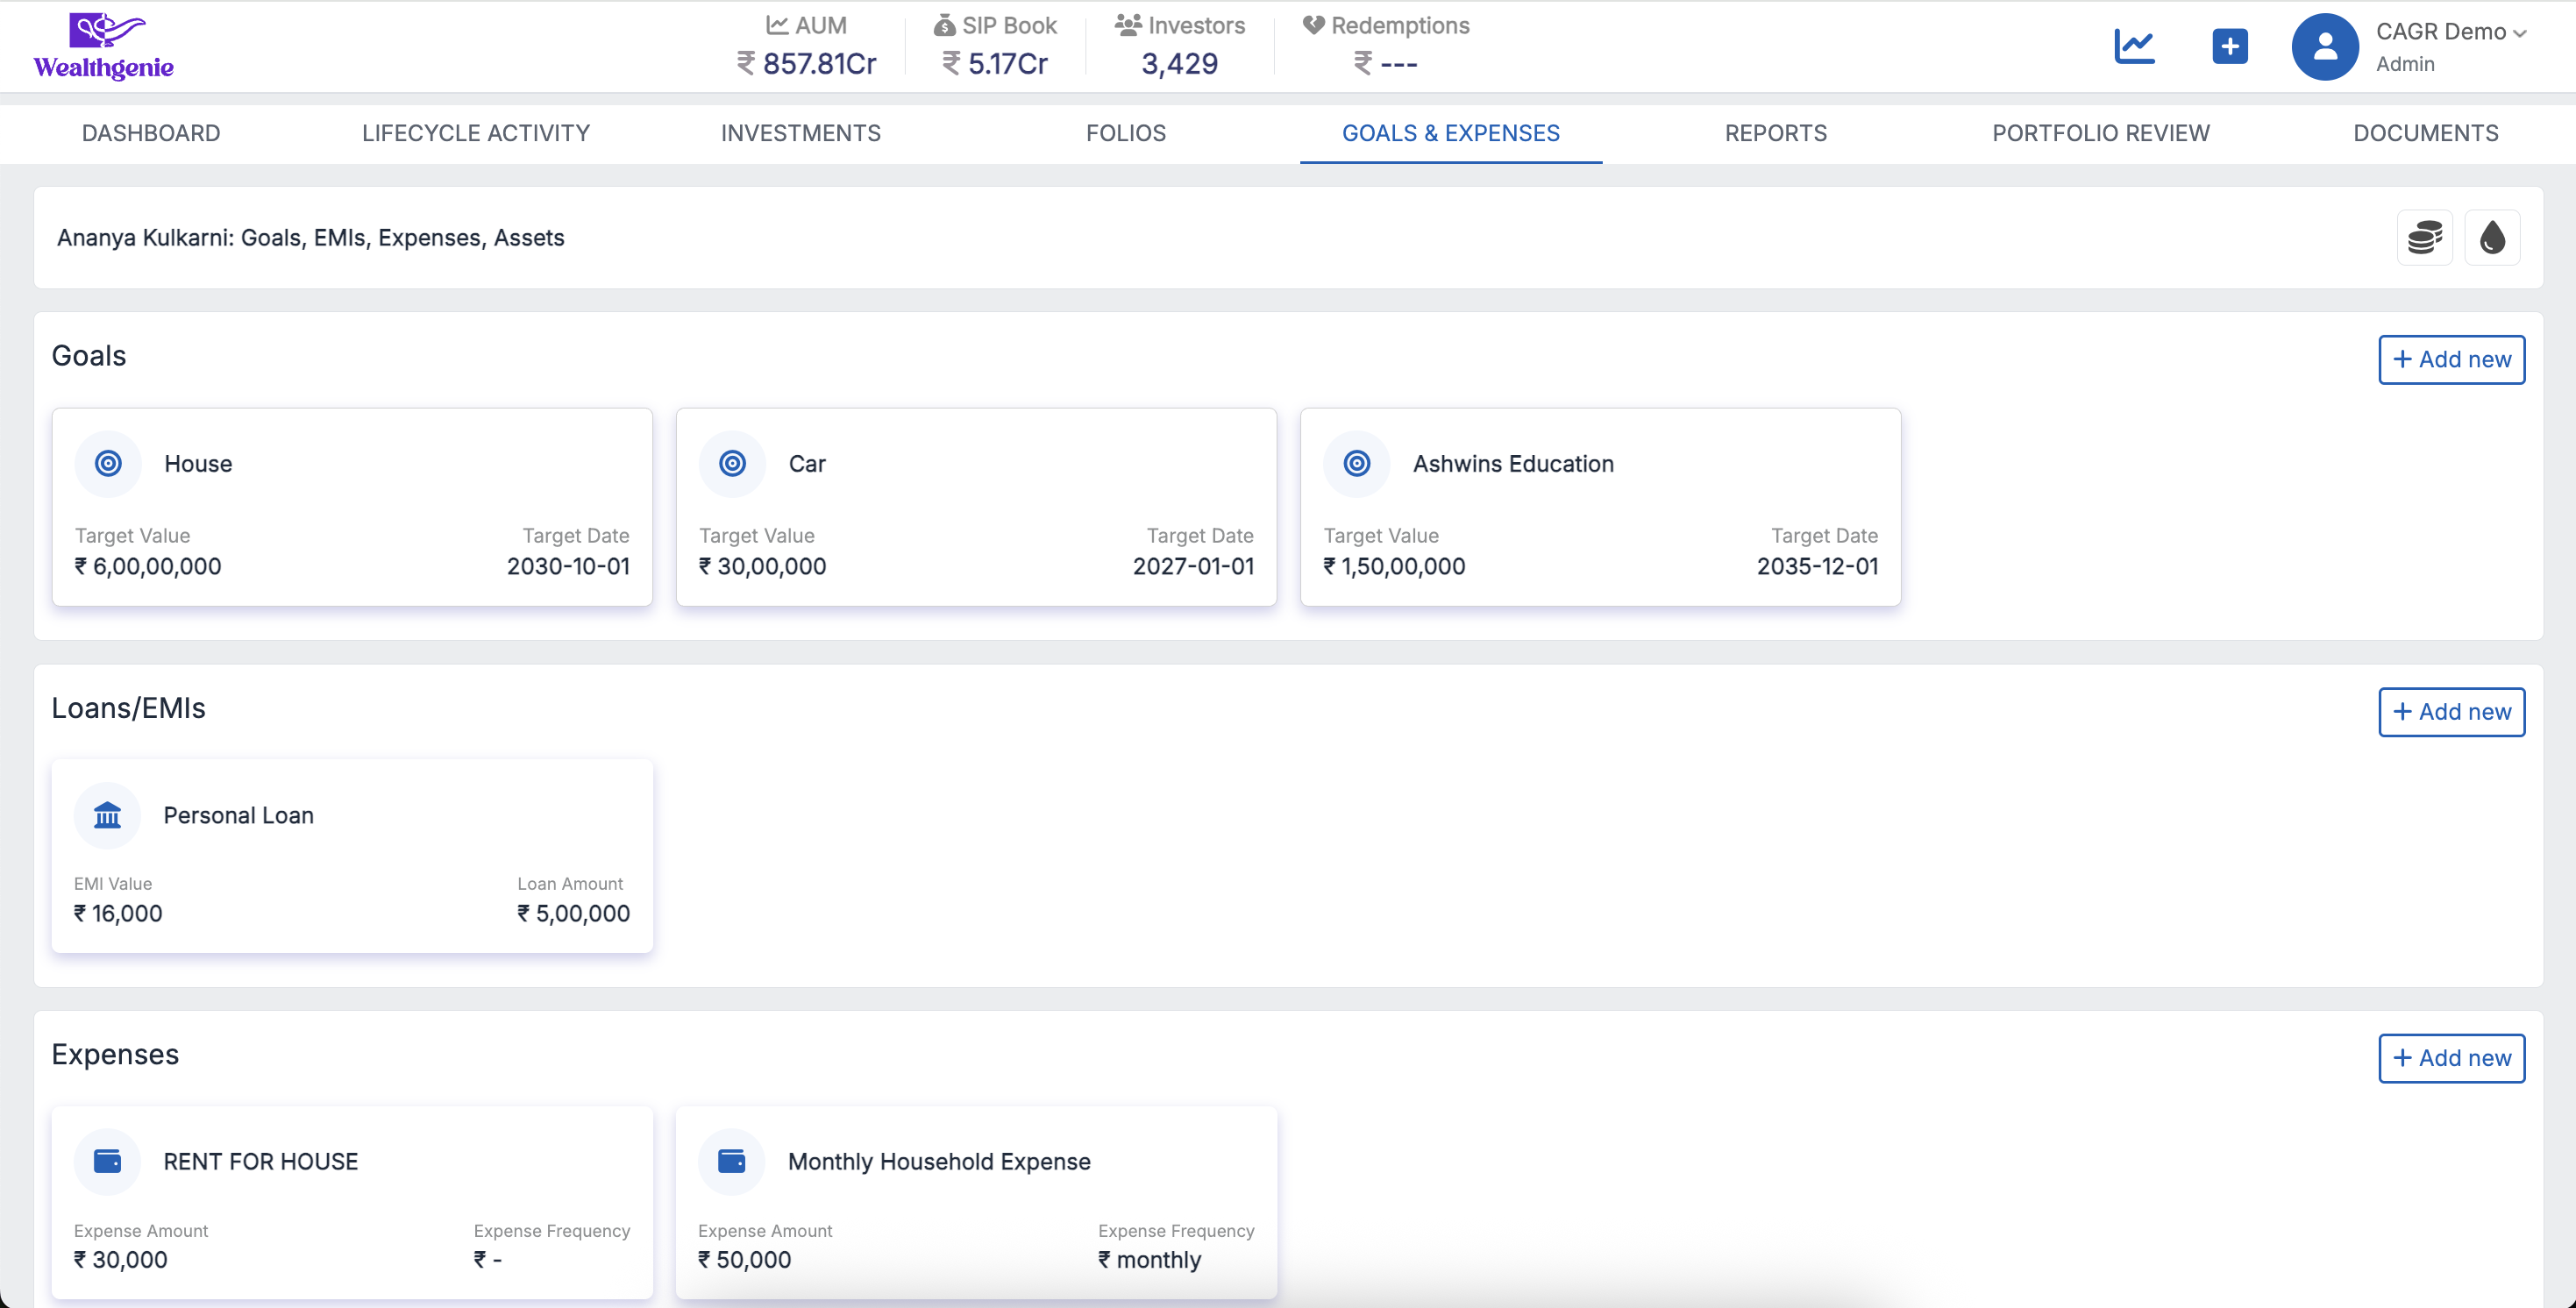Switch to the Dashboard tab
2576x1308 pixels.
pyautogui.click(x=151, y=133)
